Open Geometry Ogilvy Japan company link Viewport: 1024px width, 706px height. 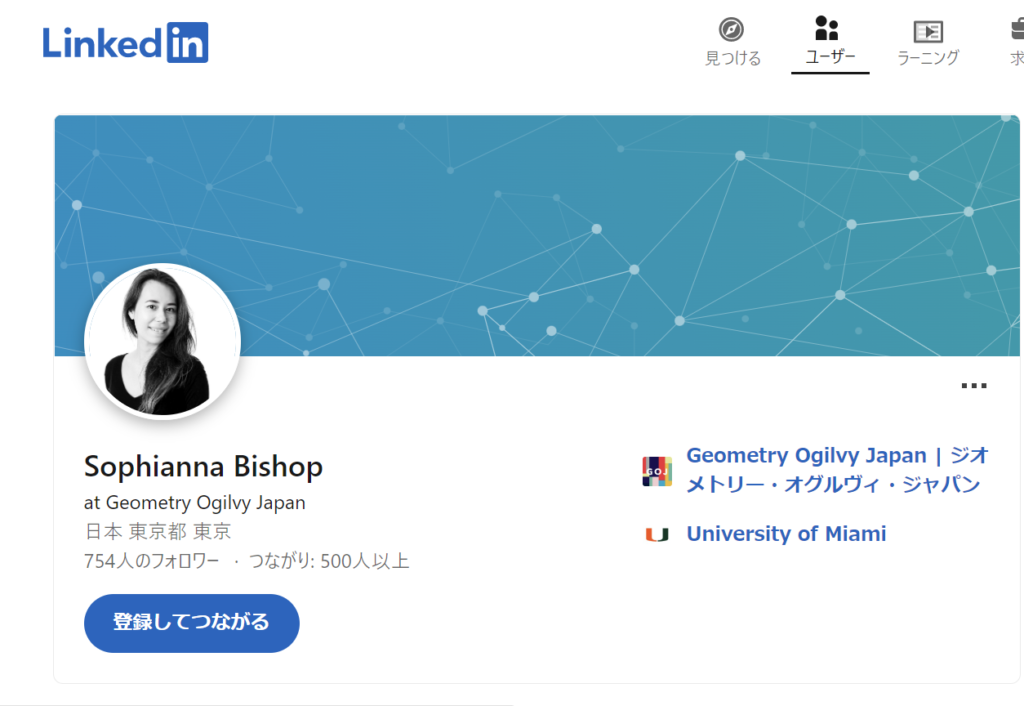837,470
